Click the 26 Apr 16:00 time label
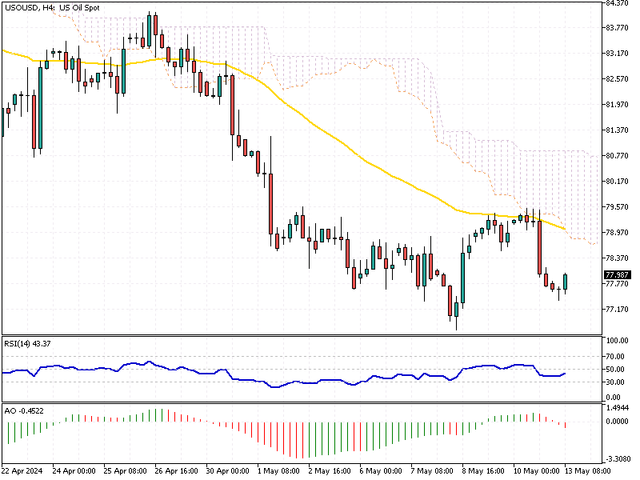The height and width of the screenshot is (480, 640). point(176,471)
